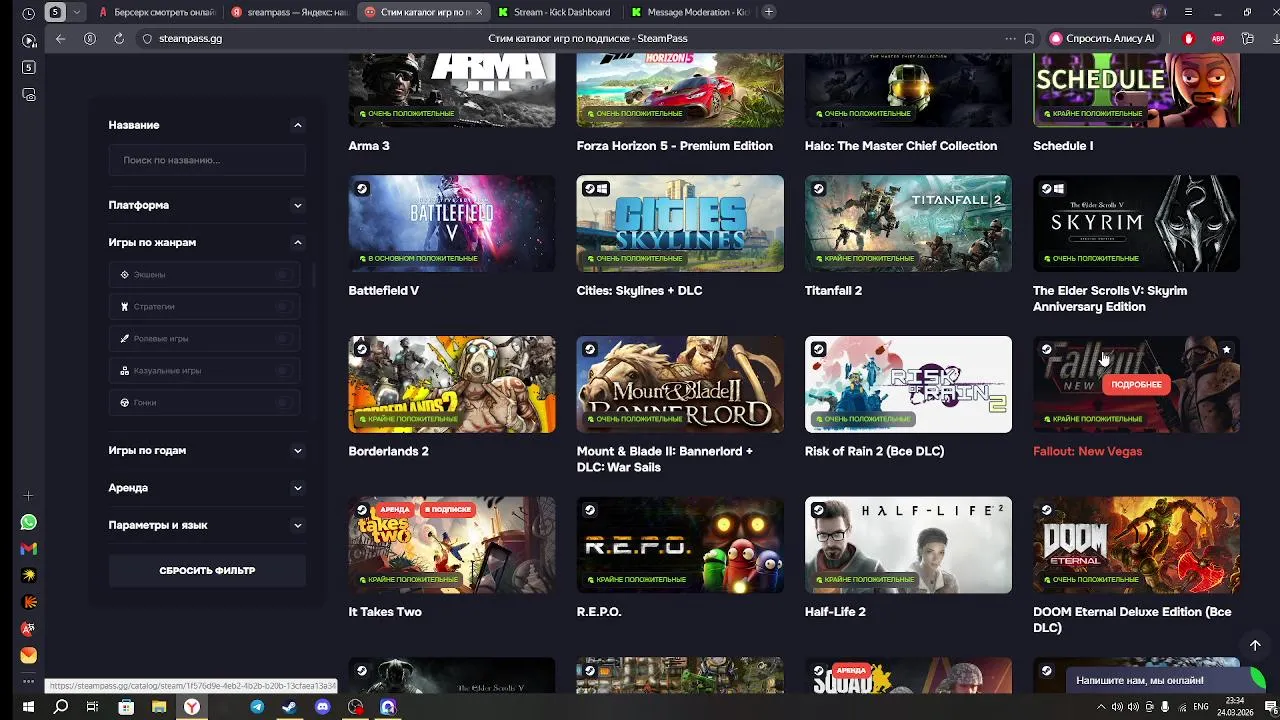Viewport: 1280px width, 720px height.
Task: Click the page actions three-dot icon
Action: coord(1010,38)
